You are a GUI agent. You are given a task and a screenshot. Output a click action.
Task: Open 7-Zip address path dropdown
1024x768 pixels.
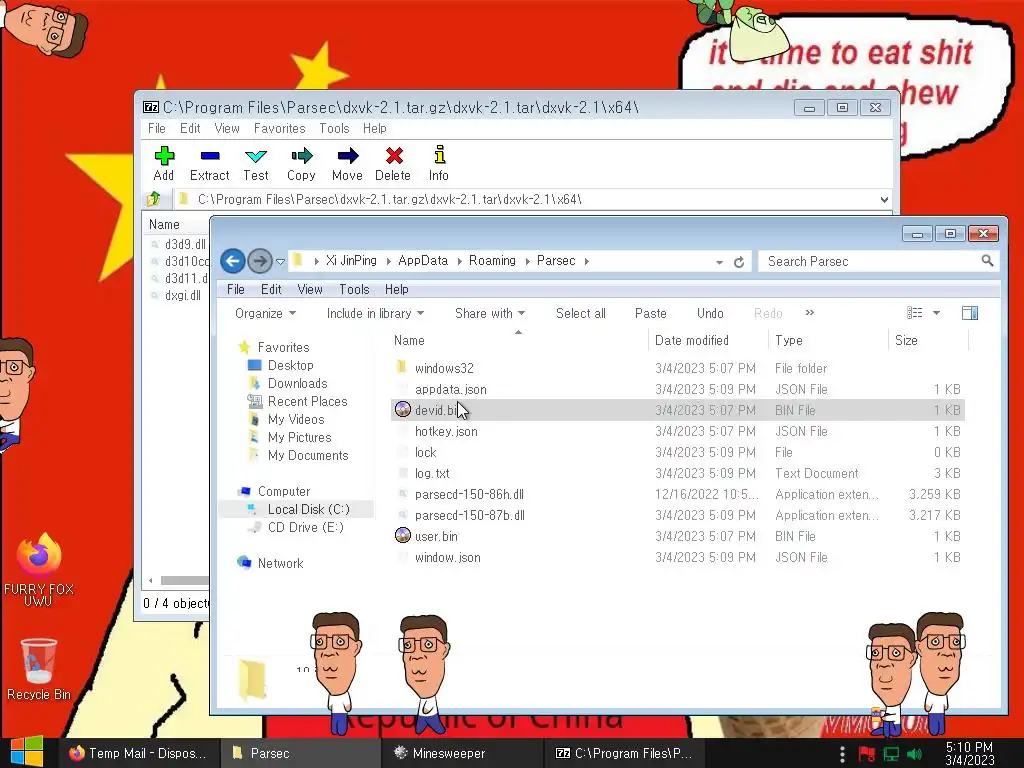pyautogui.click(x=884, y=199)
